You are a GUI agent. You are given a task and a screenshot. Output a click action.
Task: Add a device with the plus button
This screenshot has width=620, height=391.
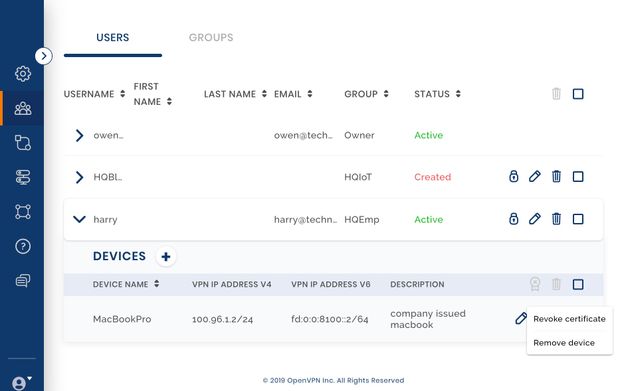pyautogui.click(x=166, y=257)
